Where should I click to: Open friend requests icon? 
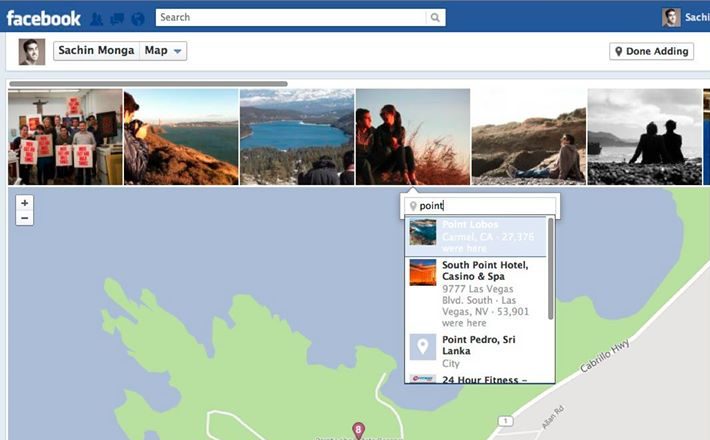coord(96,18)
